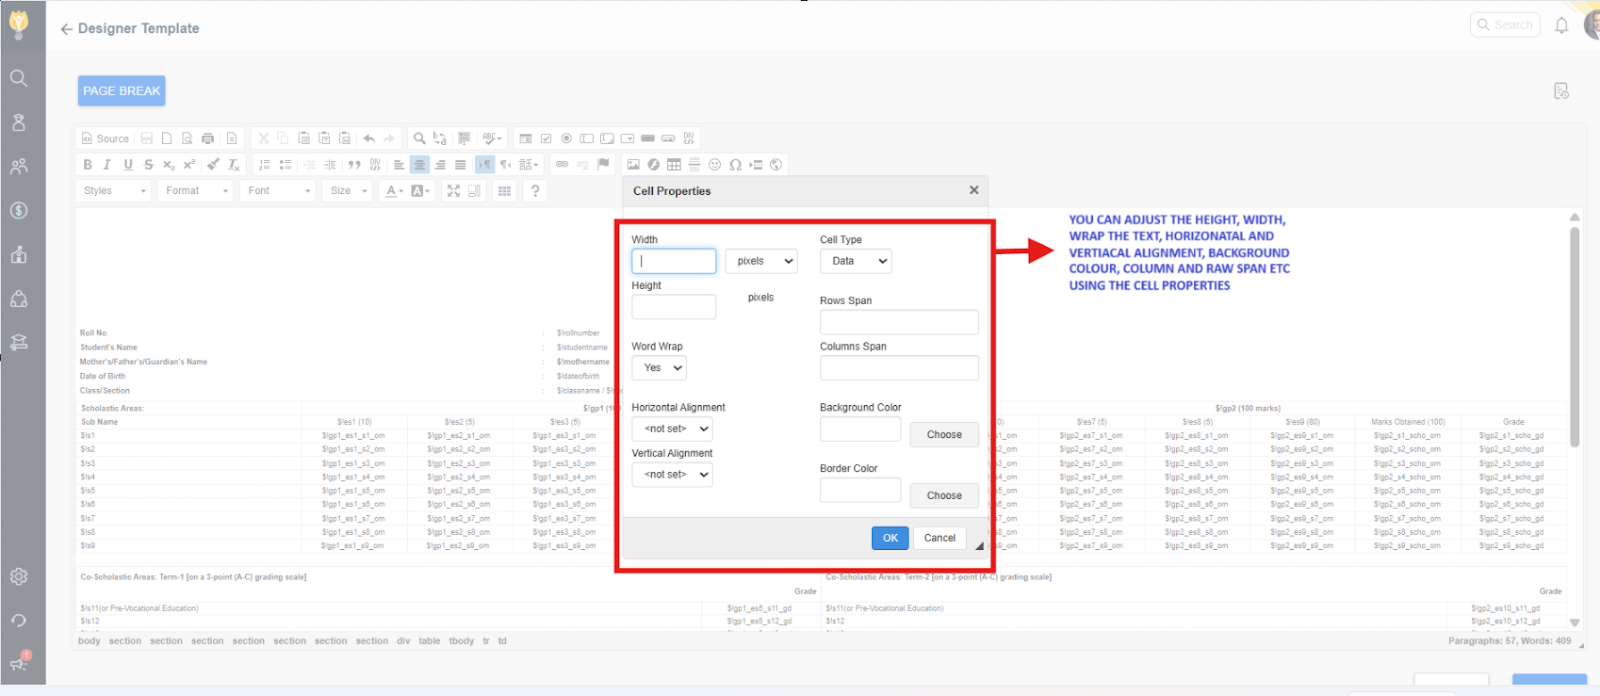Image resolution: width=1600 pixels, height=696 pixels.
Task: Choose a Background Color
Action: [x=943, y=435]
